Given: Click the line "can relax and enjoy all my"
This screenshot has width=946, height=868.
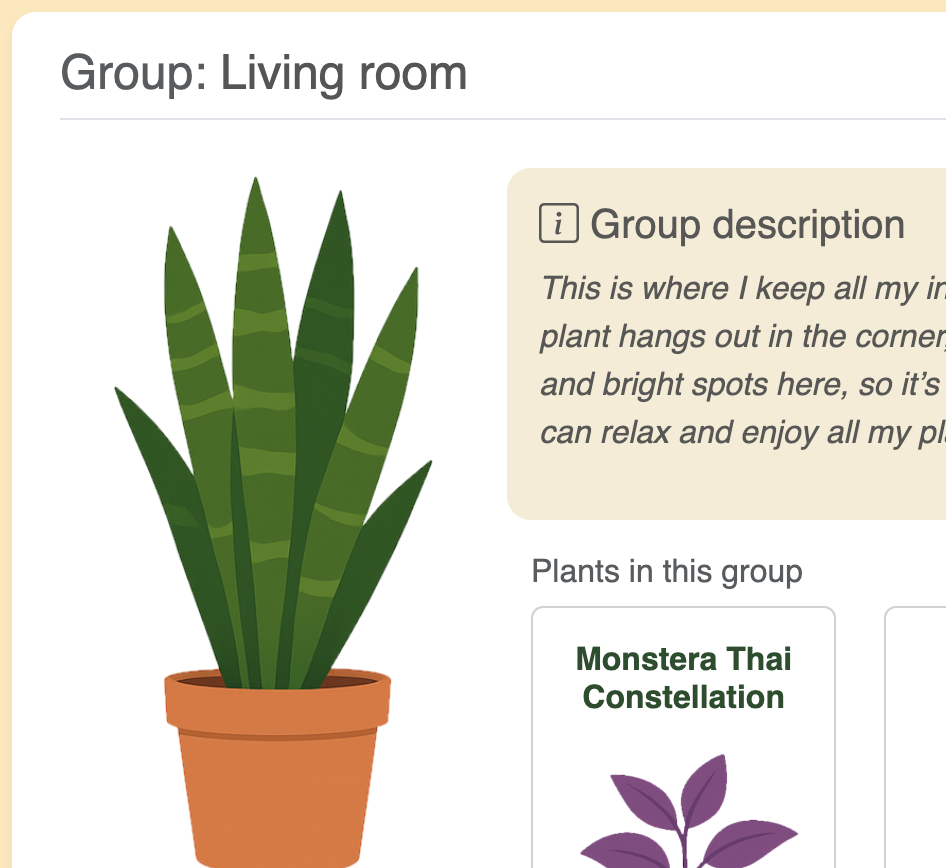Looking at the screenshot, I should (742, 432).
